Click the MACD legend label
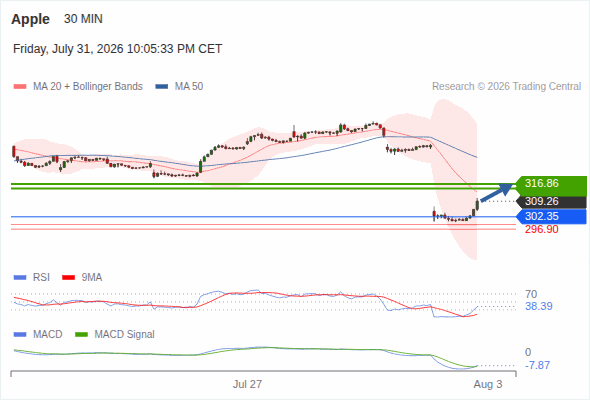Viewport: 590px width, 400px height. point(48,334)
